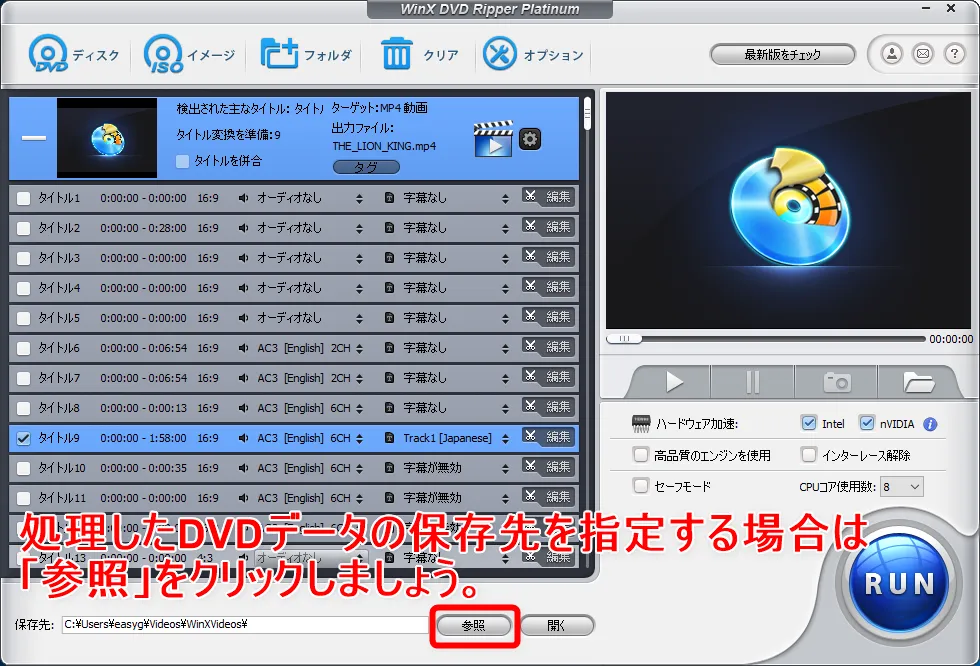The image size is (980, 666).
Task: Click the 編集 scissors for タイトル8
Action: pyautogui.click(x=548, y=407)
